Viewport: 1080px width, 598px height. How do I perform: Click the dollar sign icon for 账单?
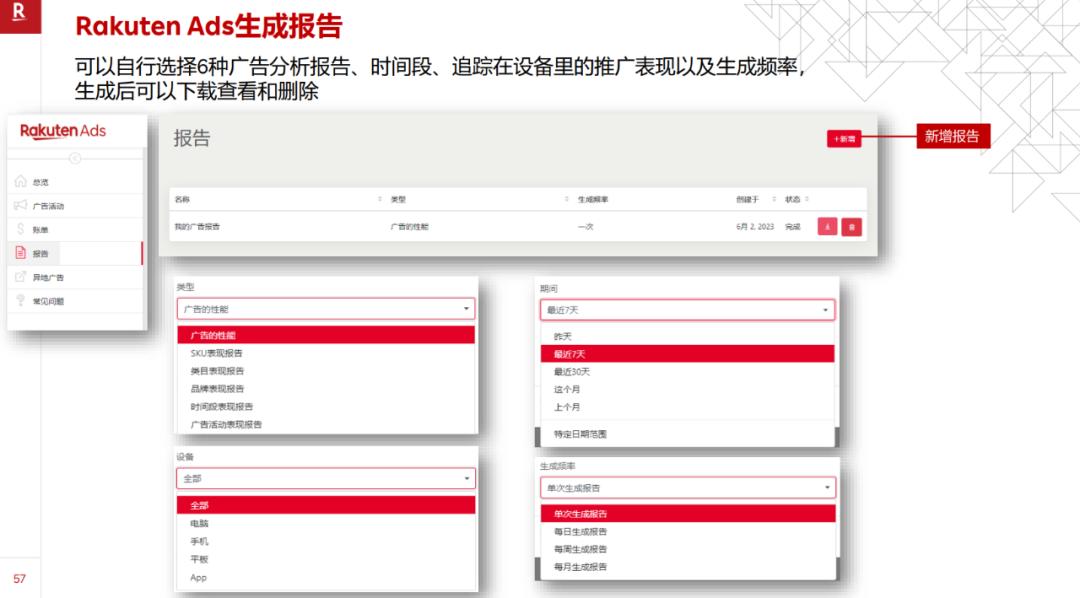20,229
